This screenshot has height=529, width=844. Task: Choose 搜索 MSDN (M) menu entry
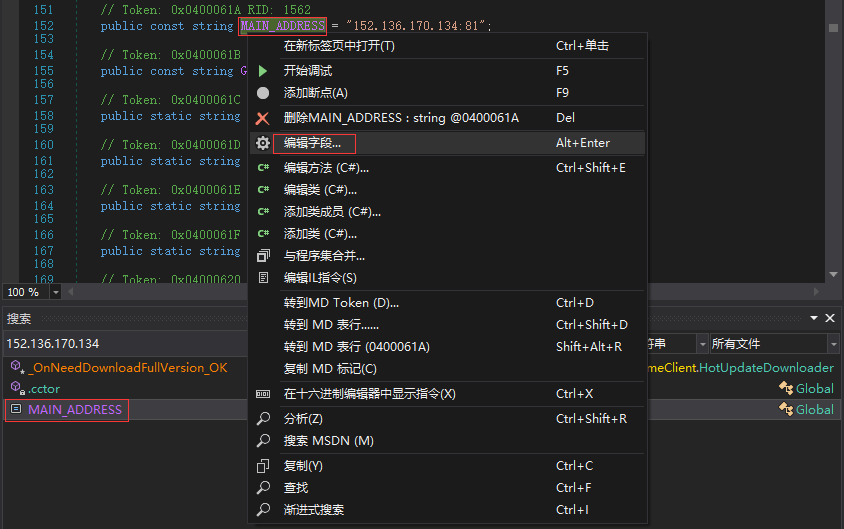pos(328,441)
